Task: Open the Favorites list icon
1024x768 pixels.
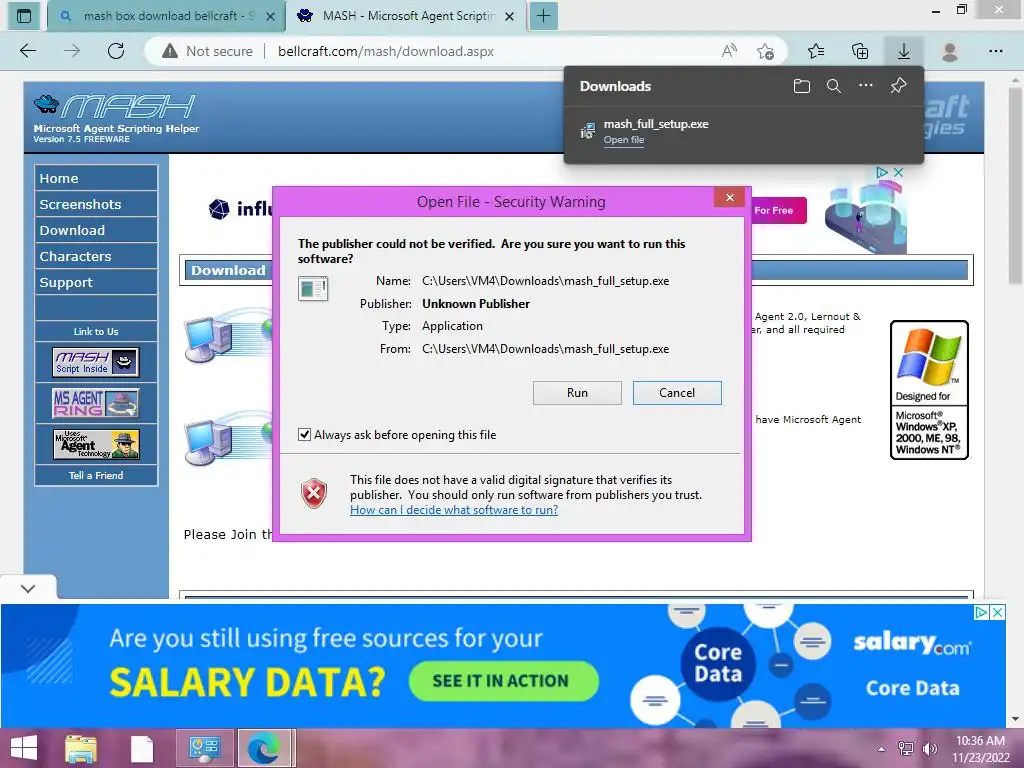Action: coord(816,51)
